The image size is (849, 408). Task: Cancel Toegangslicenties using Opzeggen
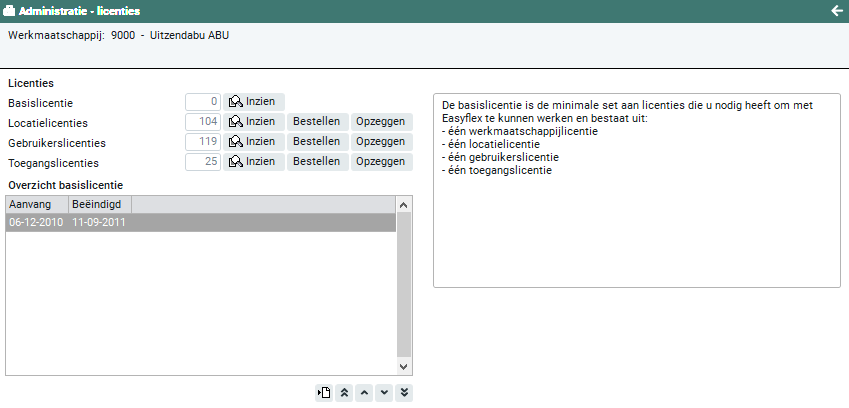[381, 162]
